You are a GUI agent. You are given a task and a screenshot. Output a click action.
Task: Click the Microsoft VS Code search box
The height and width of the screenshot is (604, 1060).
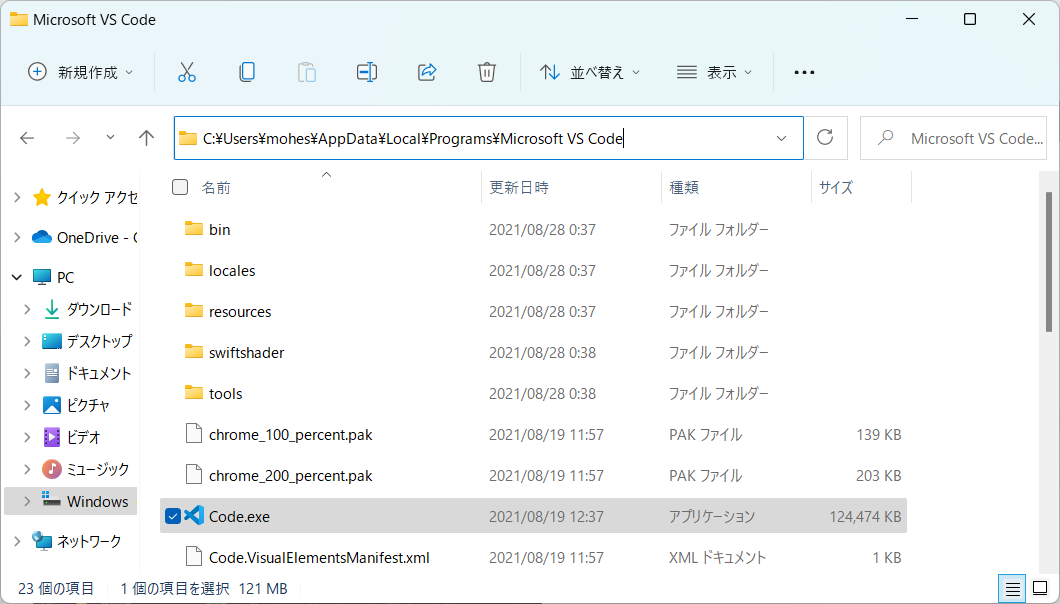click(x=953, y=139)
